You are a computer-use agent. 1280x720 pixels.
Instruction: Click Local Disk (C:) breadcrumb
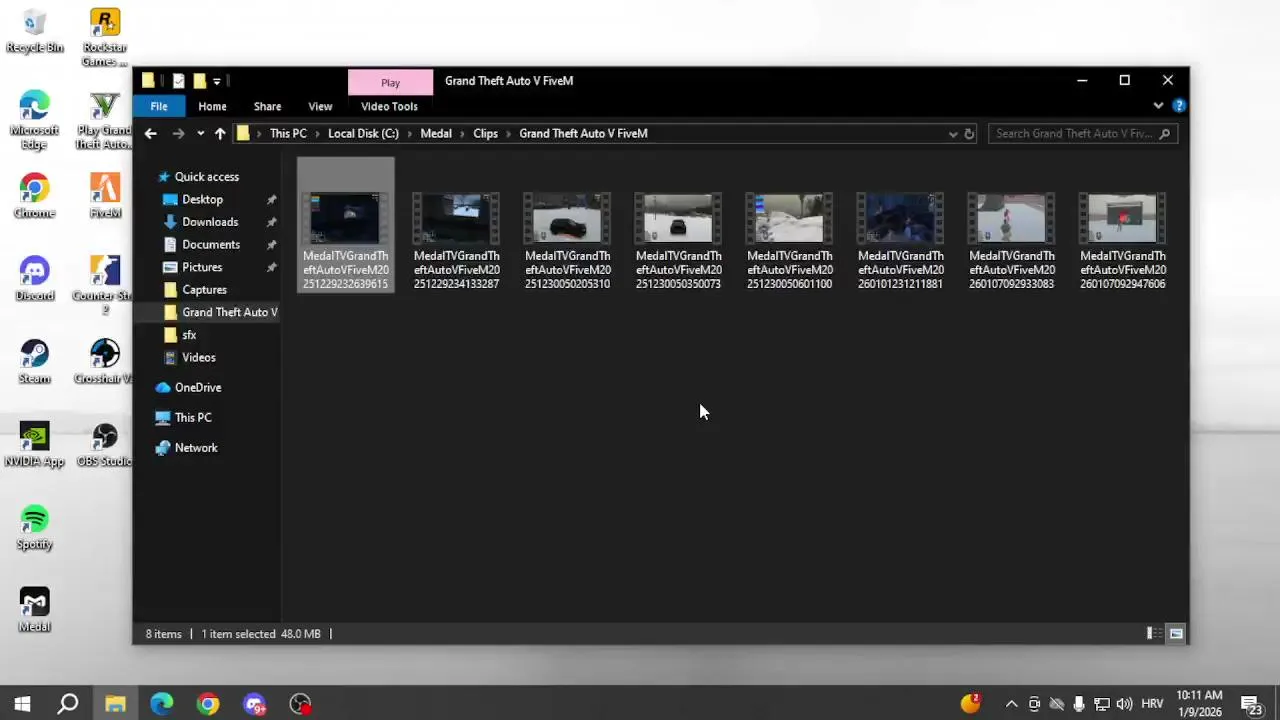(x=363, y=133)
